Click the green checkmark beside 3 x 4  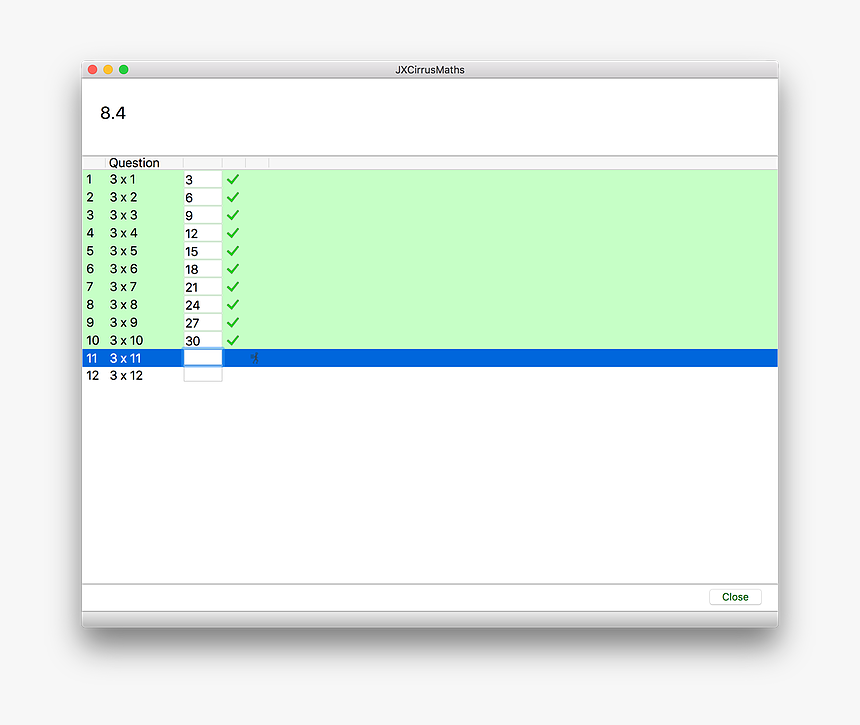[x=232, y=233]
